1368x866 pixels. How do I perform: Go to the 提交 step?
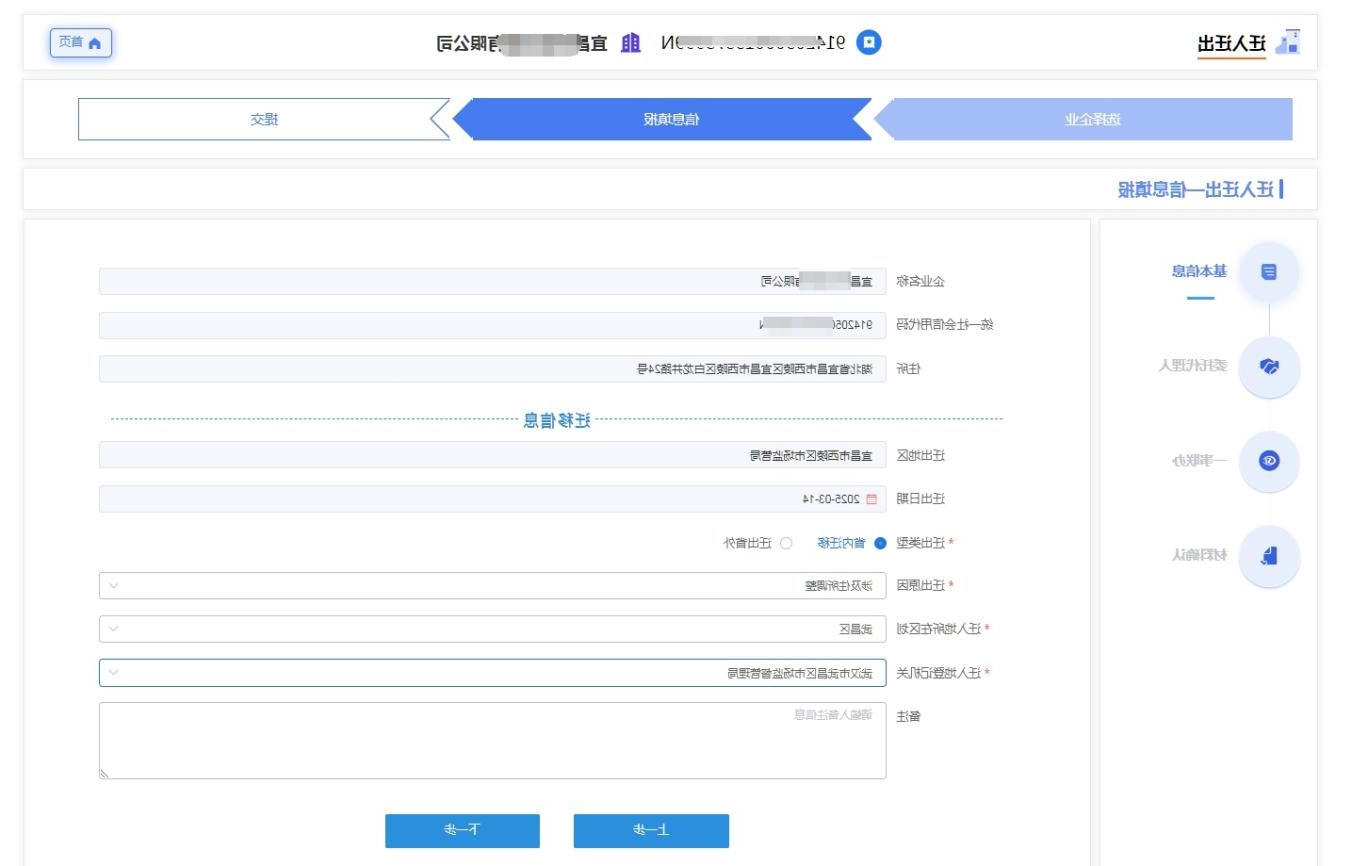[x=264, y=119]
